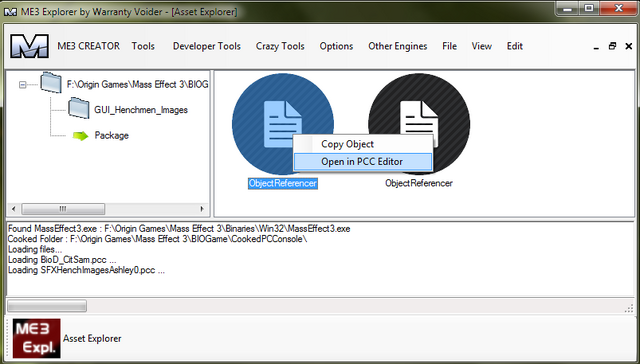The width and height of the screenshot is (640, 364).
Task: Select the black ObjectReferencer document icon
Action: click(x=419, y=124)
